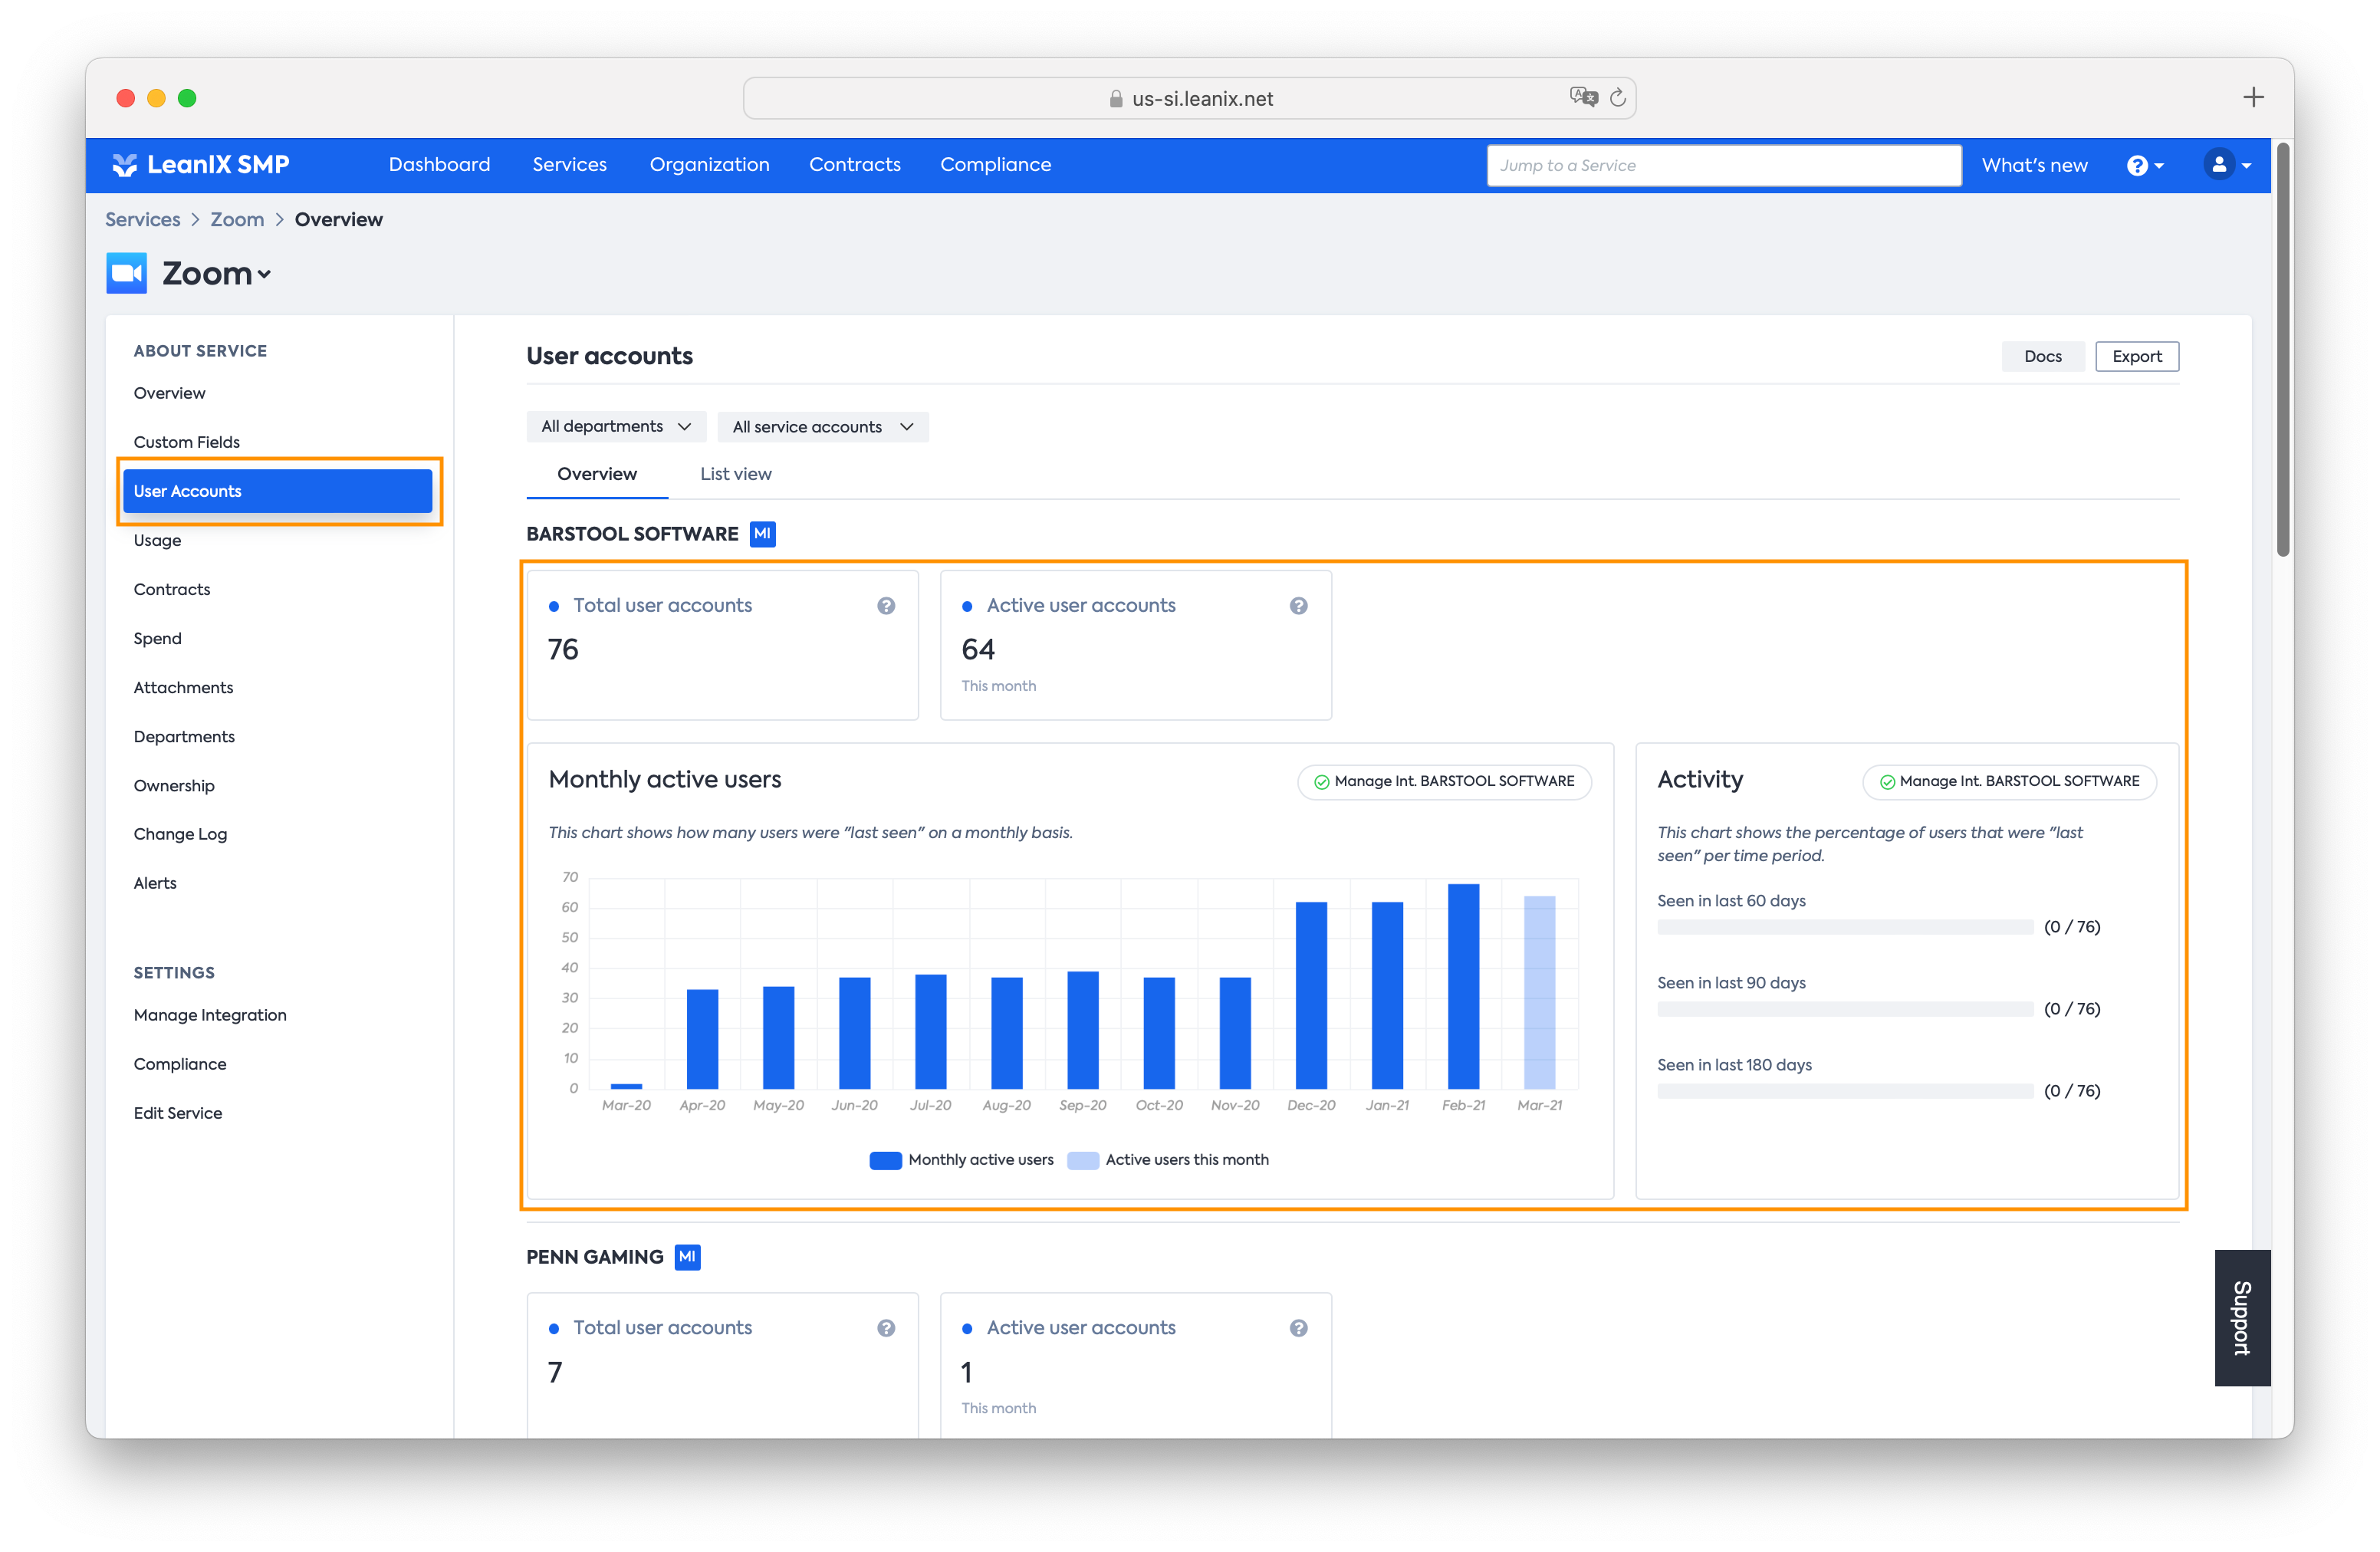Click the 76 total user accounts value
Viewport: 2380px width, 1552px height.
coord(563,650)
